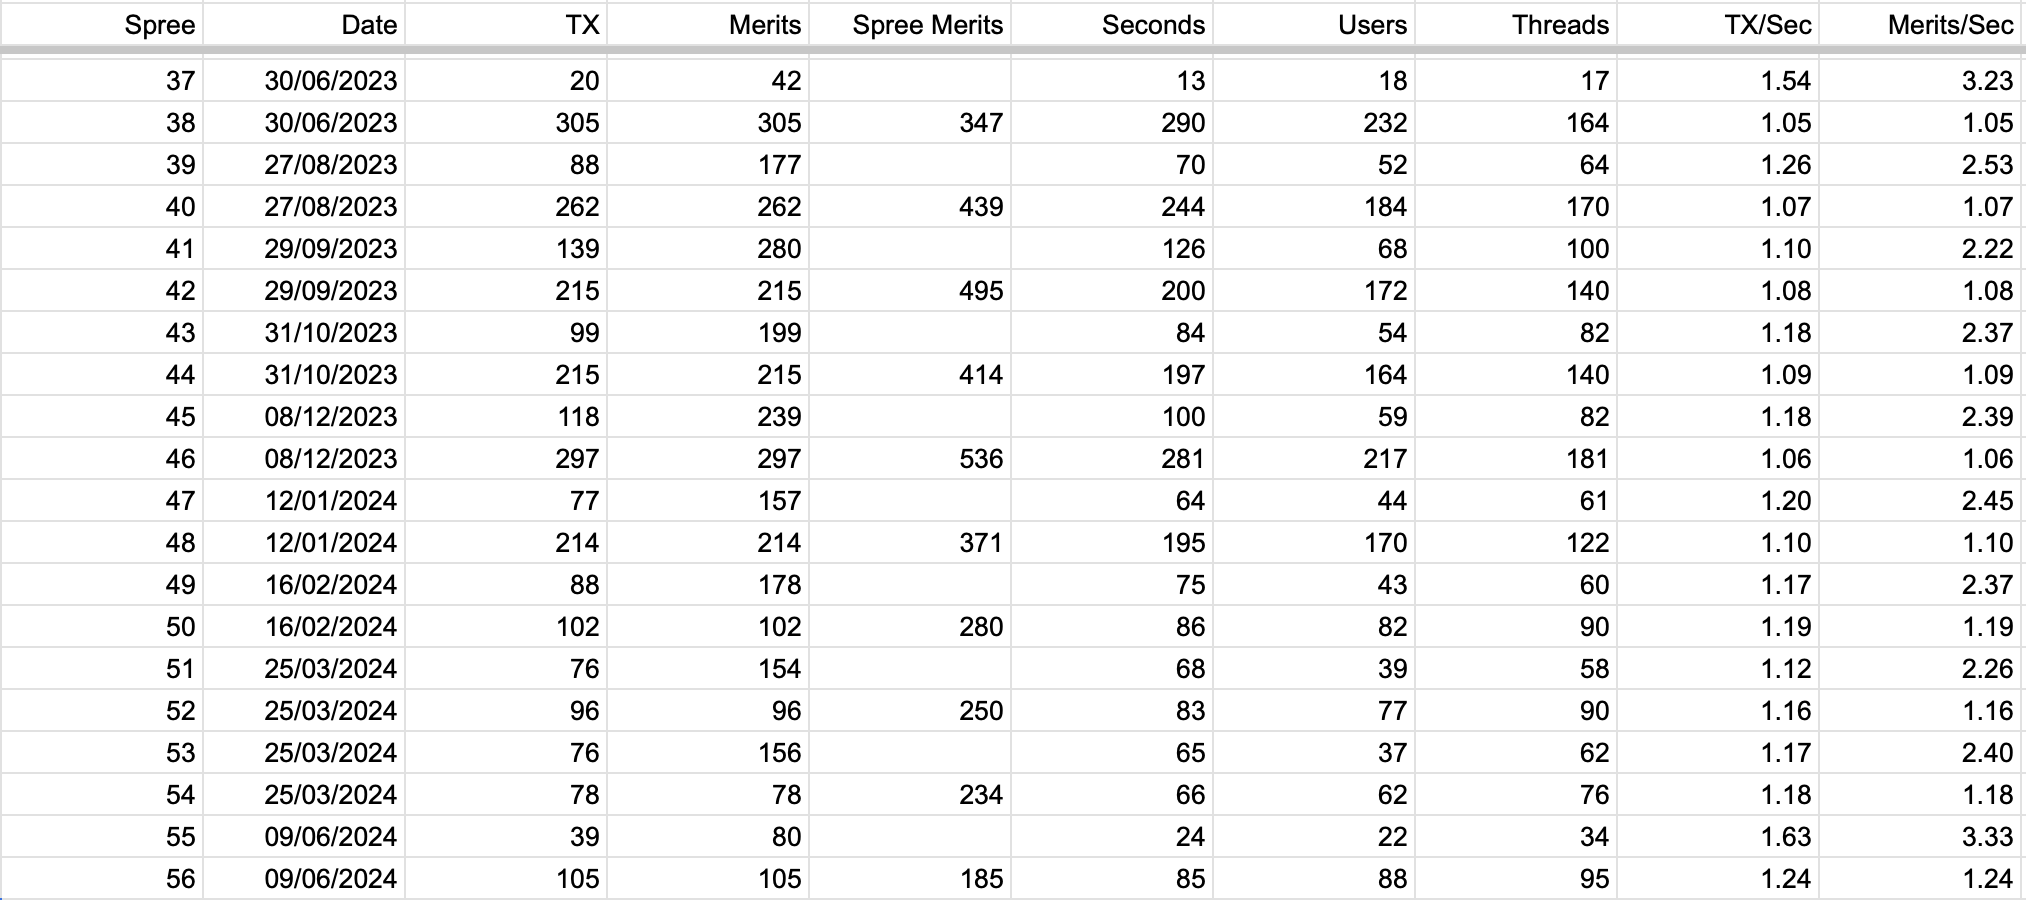Select the Seconds value 290
Image resolution: width=2026 pixels, height=900 pixels.
pos(1112,122)
